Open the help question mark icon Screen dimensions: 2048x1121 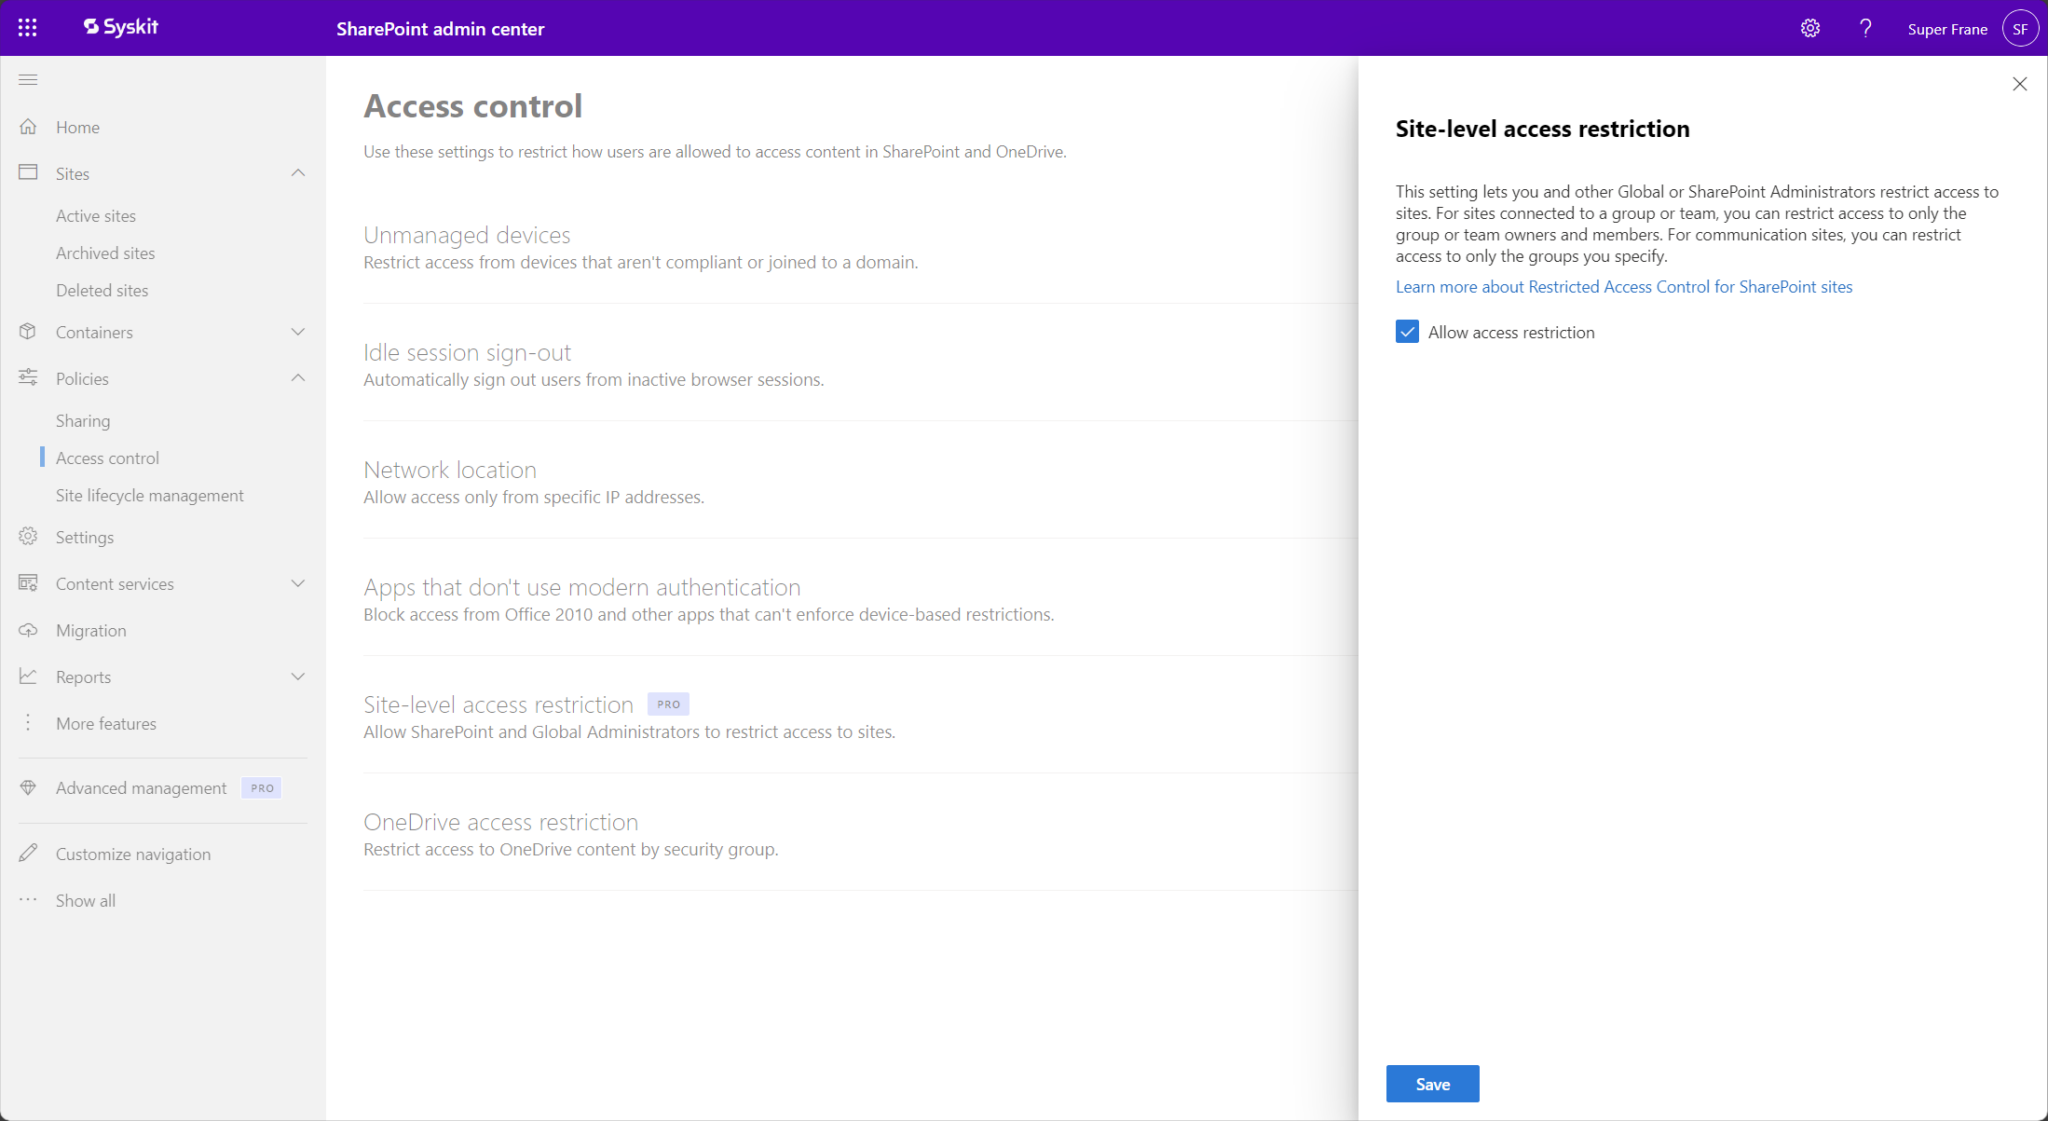pos(1865,28)
